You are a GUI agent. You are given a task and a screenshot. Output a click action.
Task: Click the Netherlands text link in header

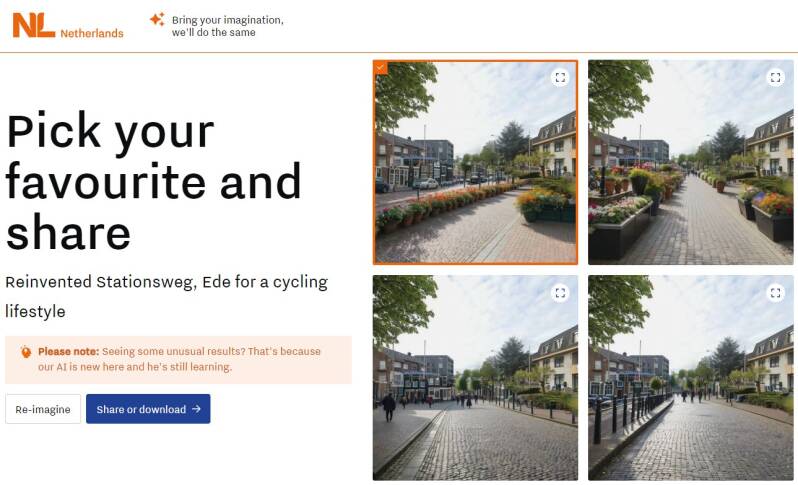click(x=92, y=33)
